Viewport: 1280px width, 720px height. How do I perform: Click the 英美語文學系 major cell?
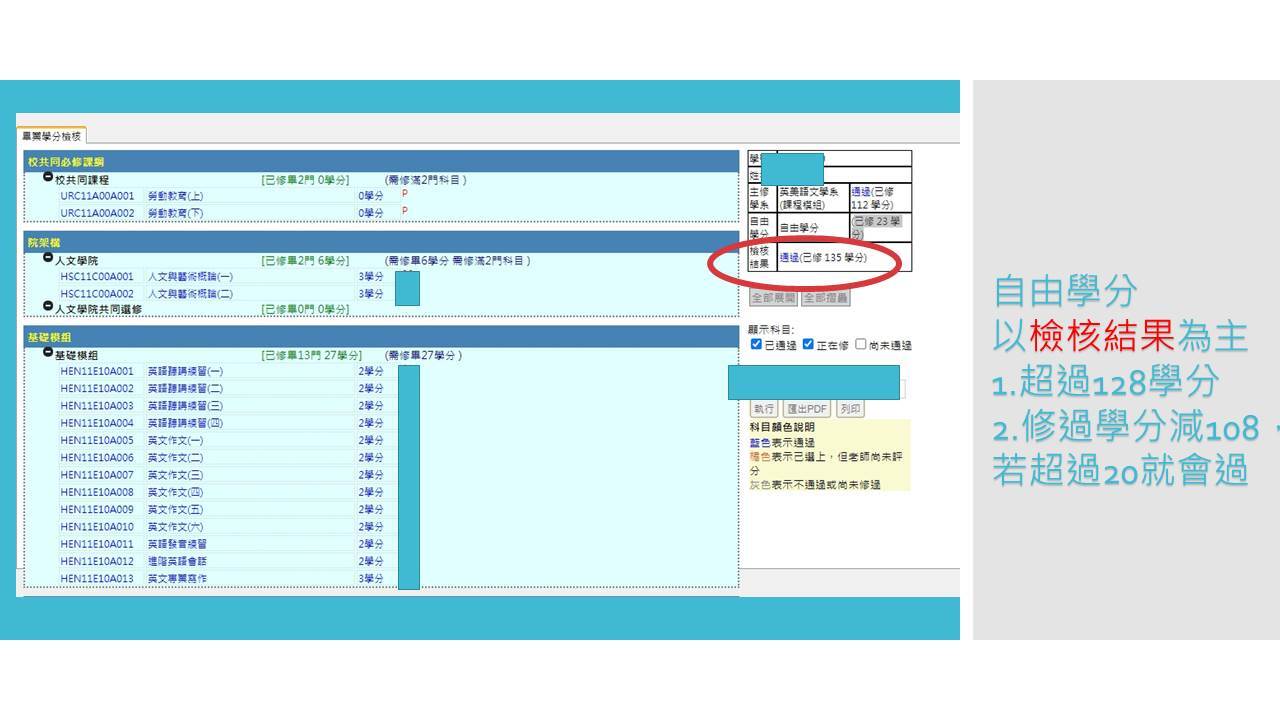[x=813, y=197]
